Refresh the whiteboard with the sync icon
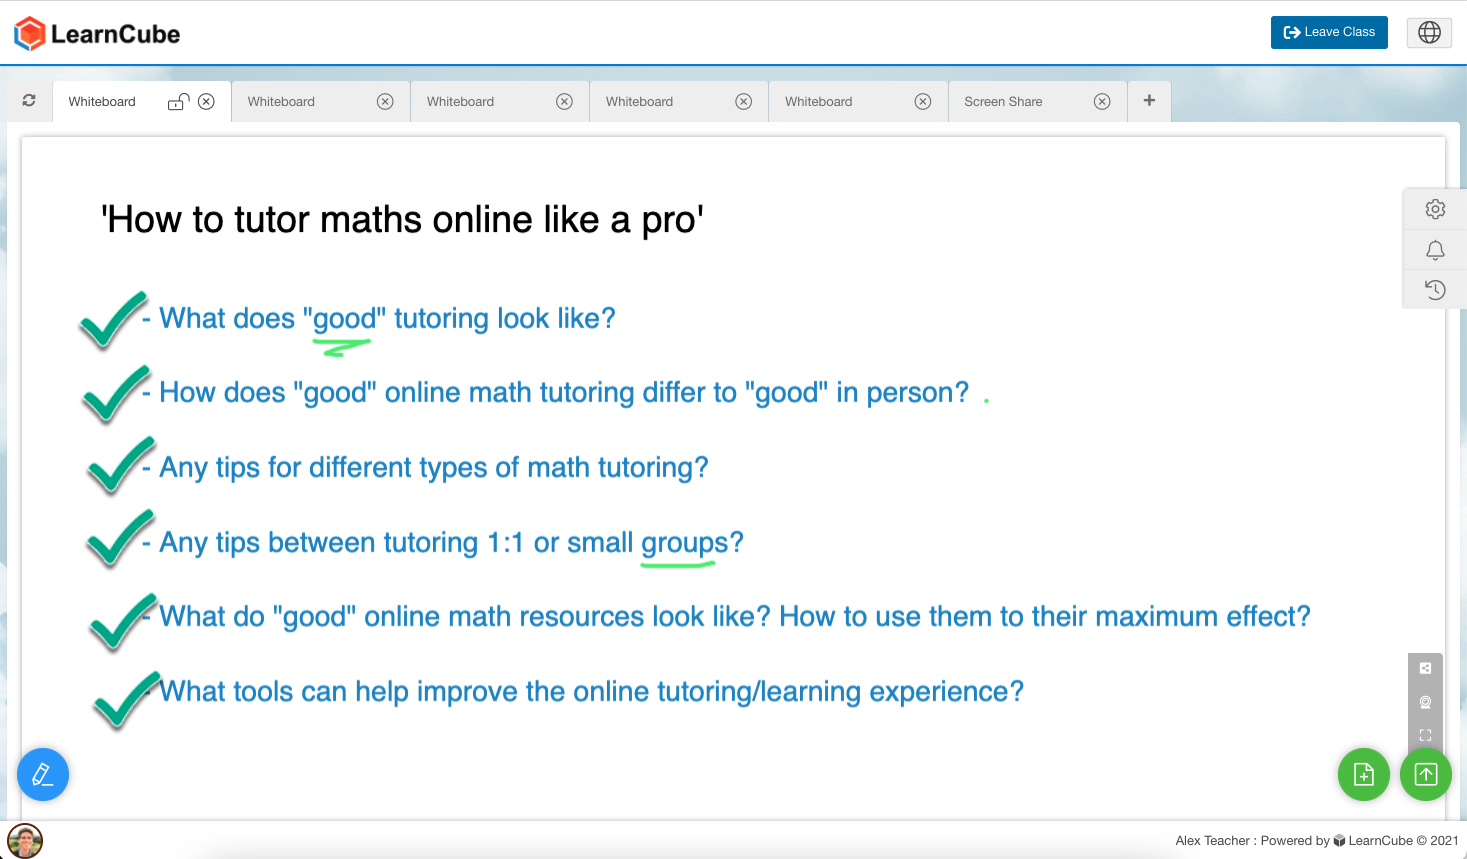Screen dimensions: 1467x859 coord(28,100)
